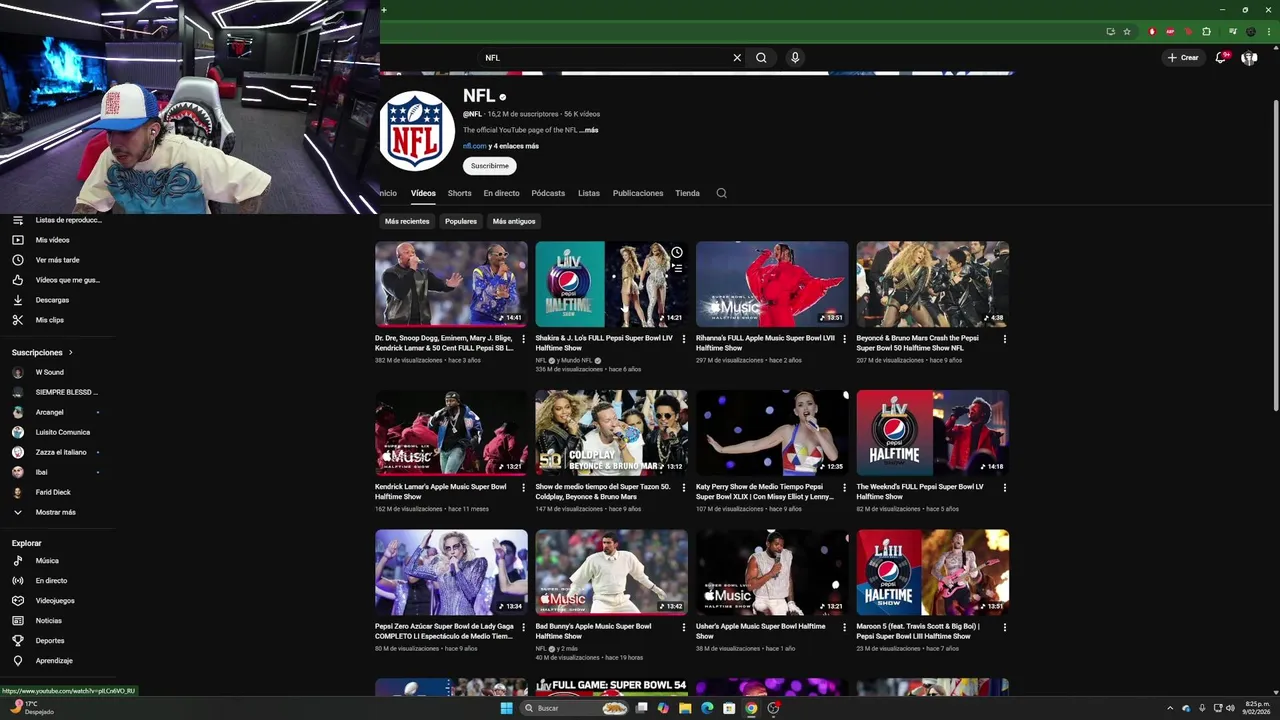Viewport: 1280px width, 720px height.
Task: Open options for Beyoncé & Bruno Mars video
Action: (1005, 339)
